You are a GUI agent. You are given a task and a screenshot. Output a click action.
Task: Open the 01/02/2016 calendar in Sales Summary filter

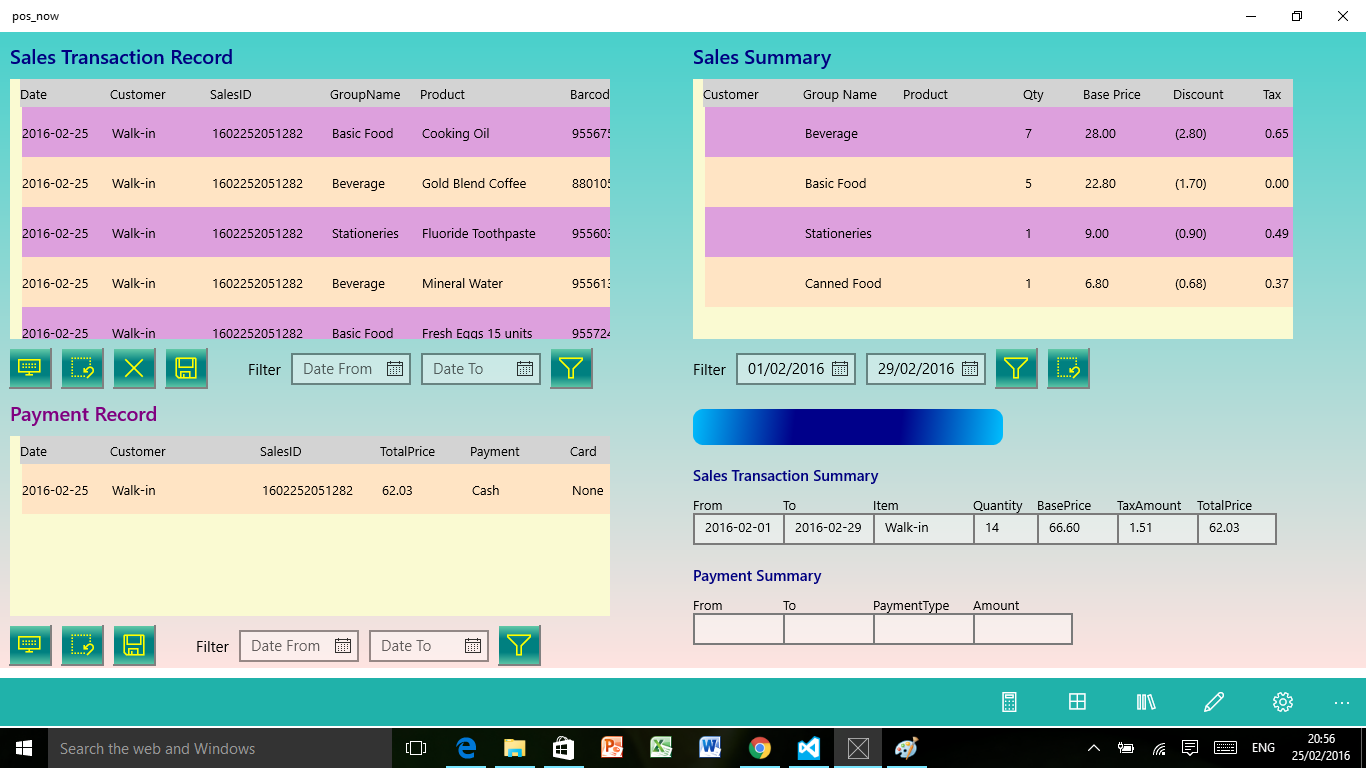(x=838, y=368)
